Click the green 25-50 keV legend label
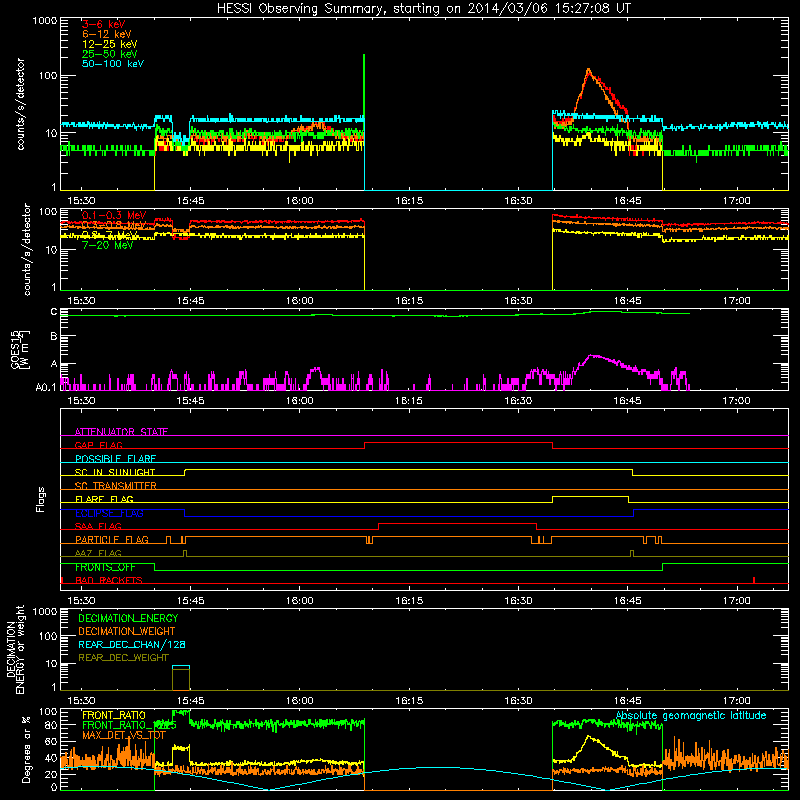This screenshot has width=800, height=800. click(x=110, y=54)
